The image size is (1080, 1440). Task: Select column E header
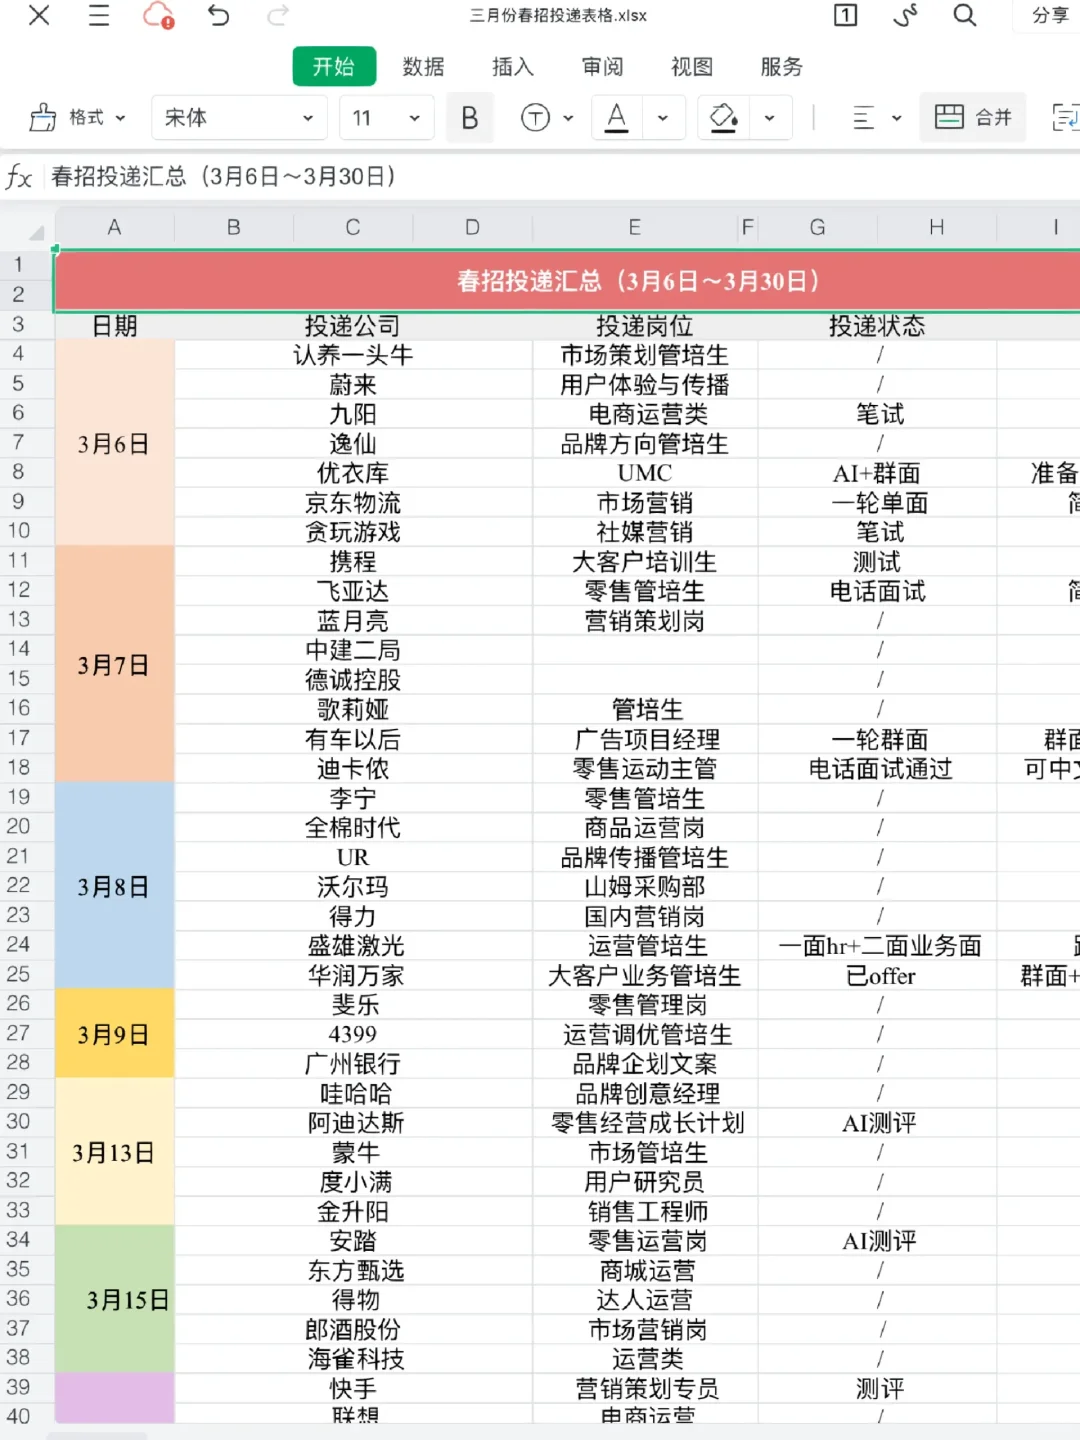634,228
